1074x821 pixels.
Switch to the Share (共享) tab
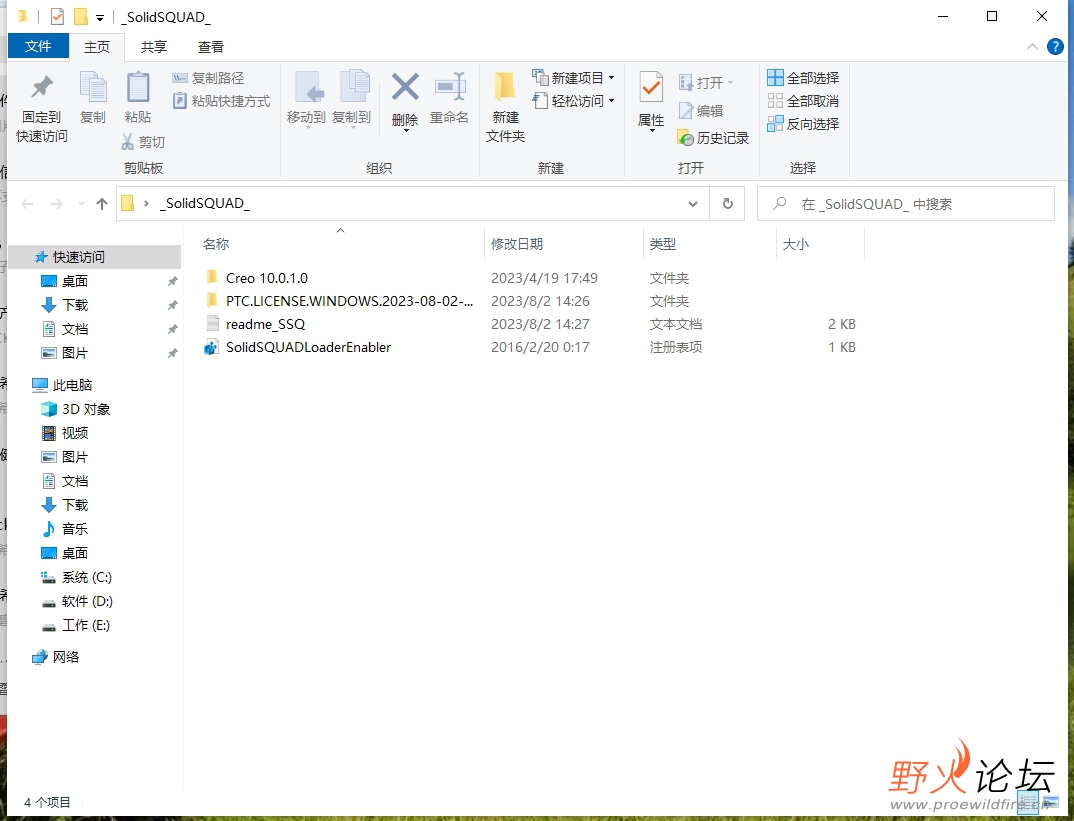click(153, 47)
